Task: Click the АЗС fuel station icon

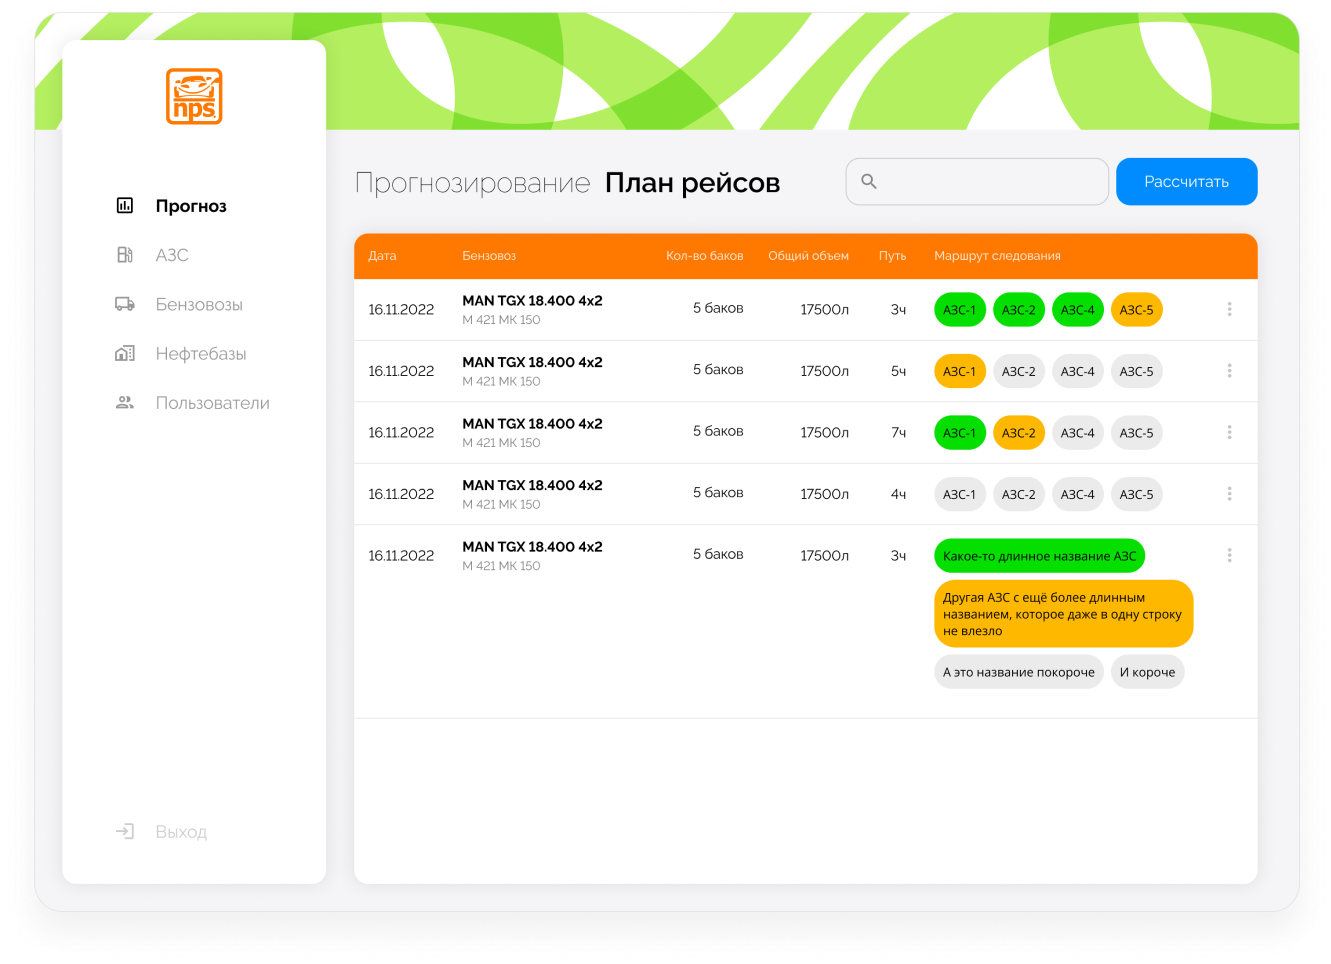Action: pos(125,255)
